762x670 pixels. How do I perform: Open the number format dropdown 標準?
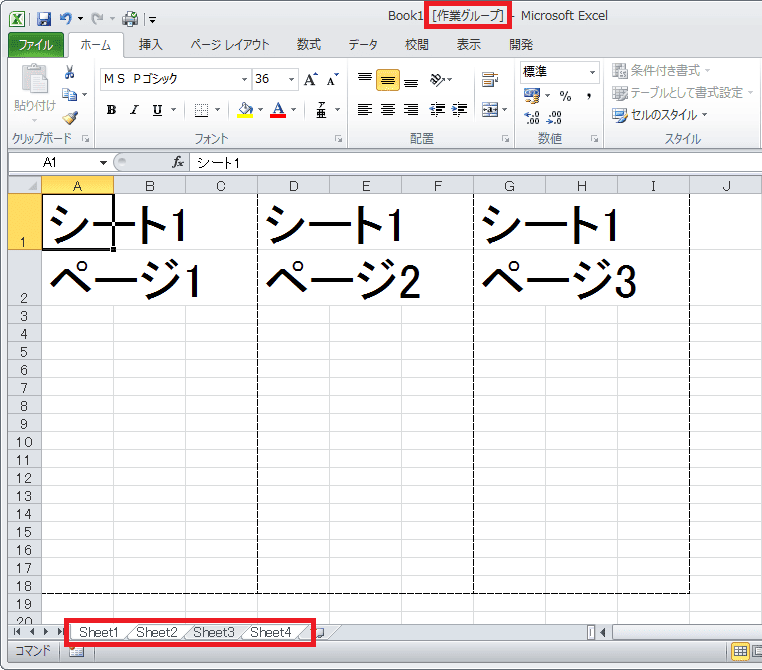[592, 72]
